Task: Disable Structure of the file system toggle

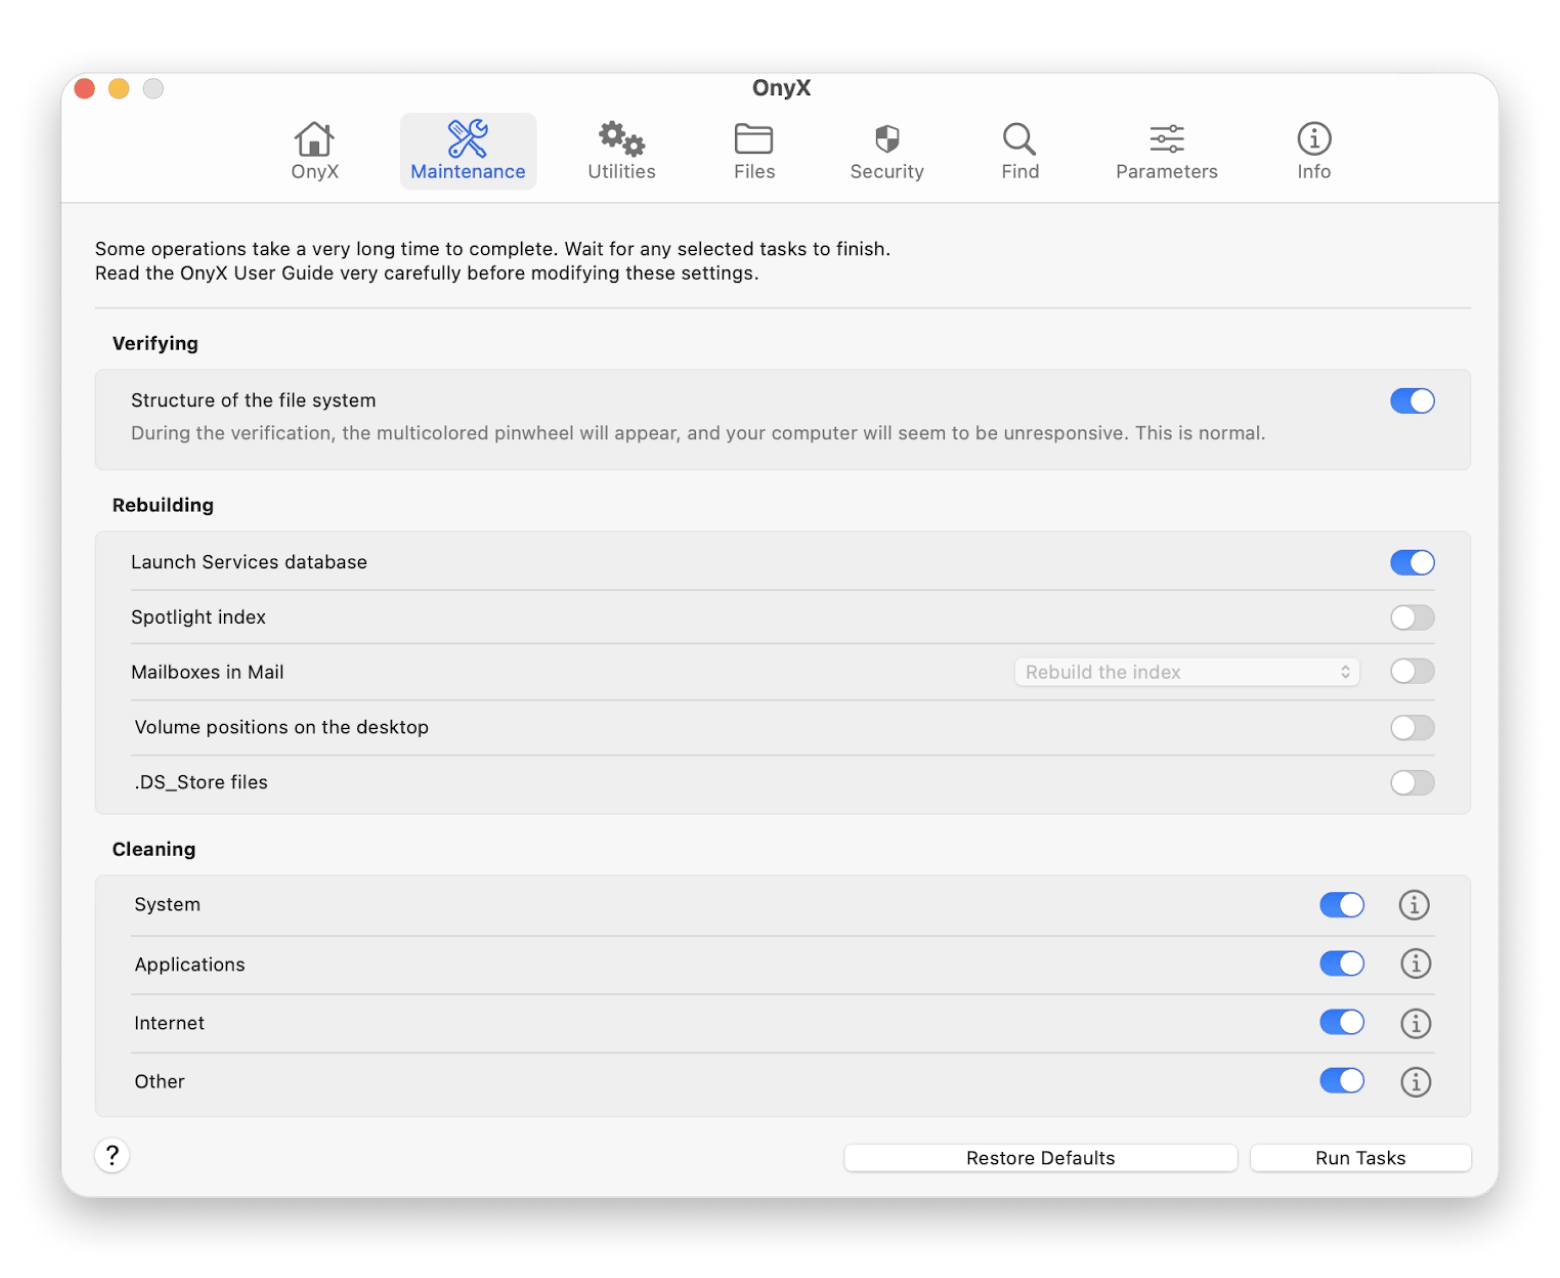Action: tap(1412, 401)
